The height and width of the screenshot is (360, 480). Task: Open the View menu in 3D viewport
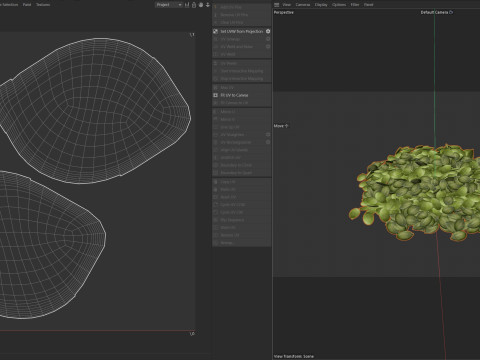[287, 5]
